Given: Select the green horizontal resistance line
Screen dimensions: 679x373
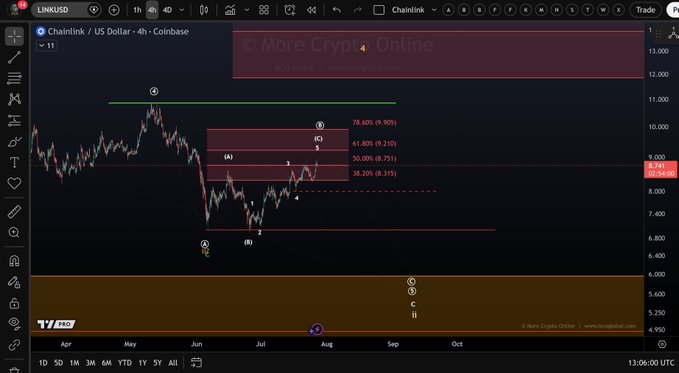Looking at the screenshot, I should point(252,103).
